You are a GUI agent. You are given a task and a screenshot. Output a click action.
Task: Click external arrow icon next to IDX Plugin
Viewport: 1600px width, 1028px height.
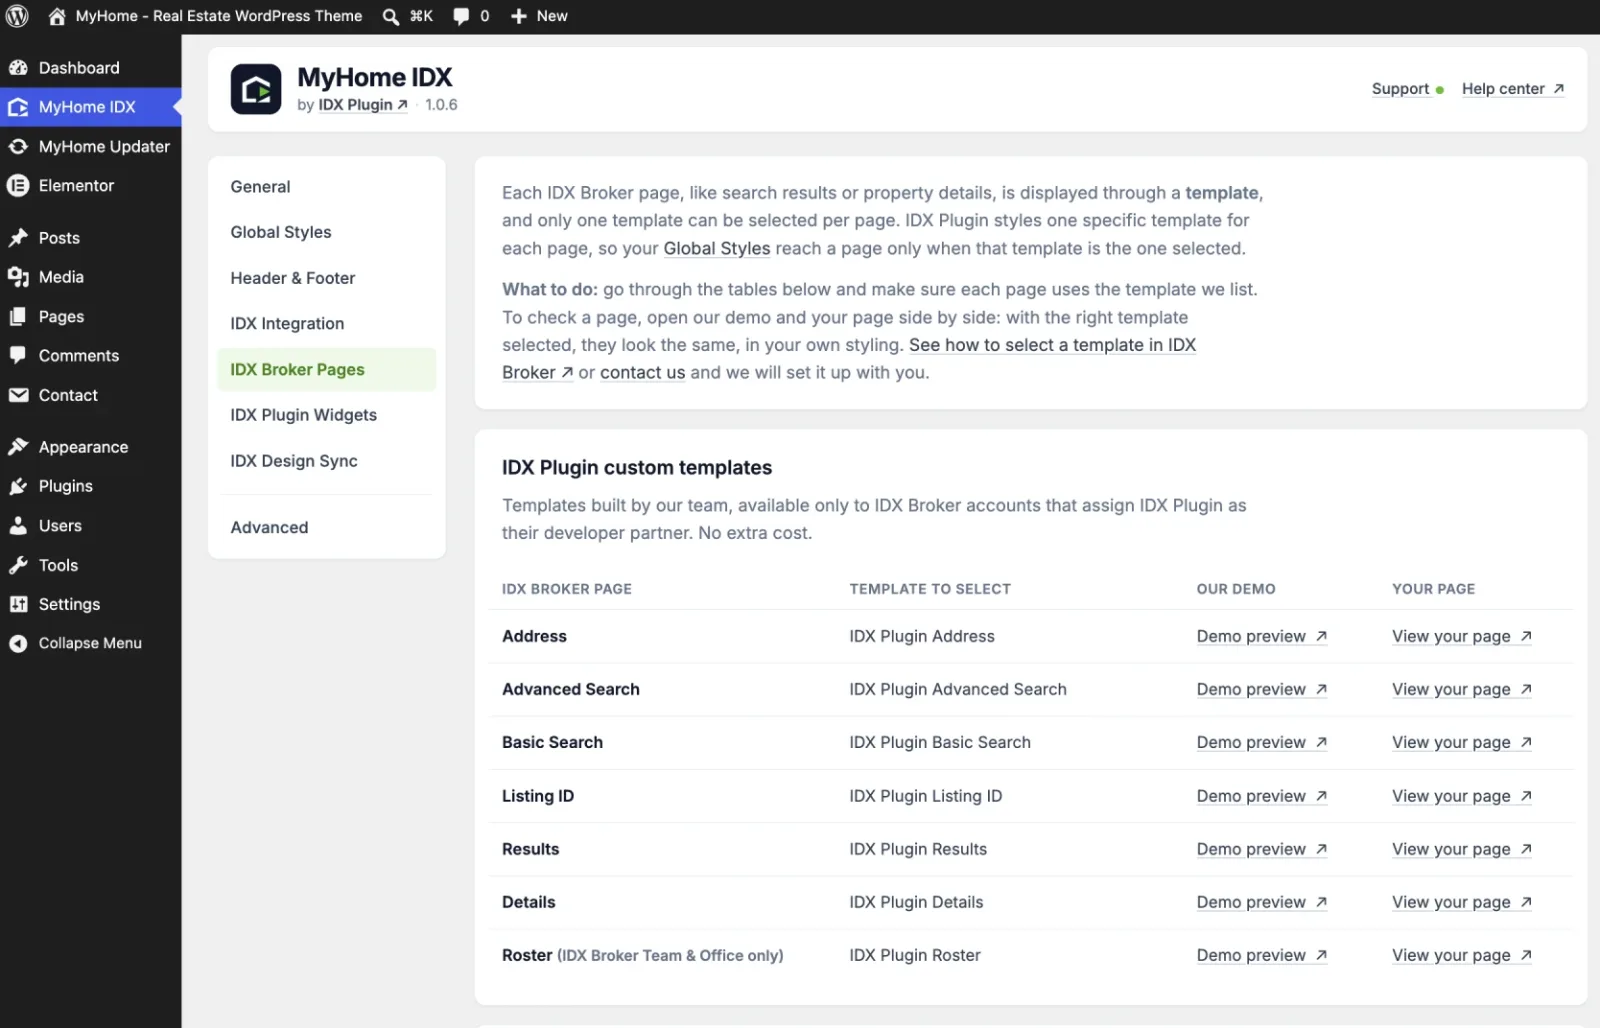pyautogui.click(x=402, y=105)
